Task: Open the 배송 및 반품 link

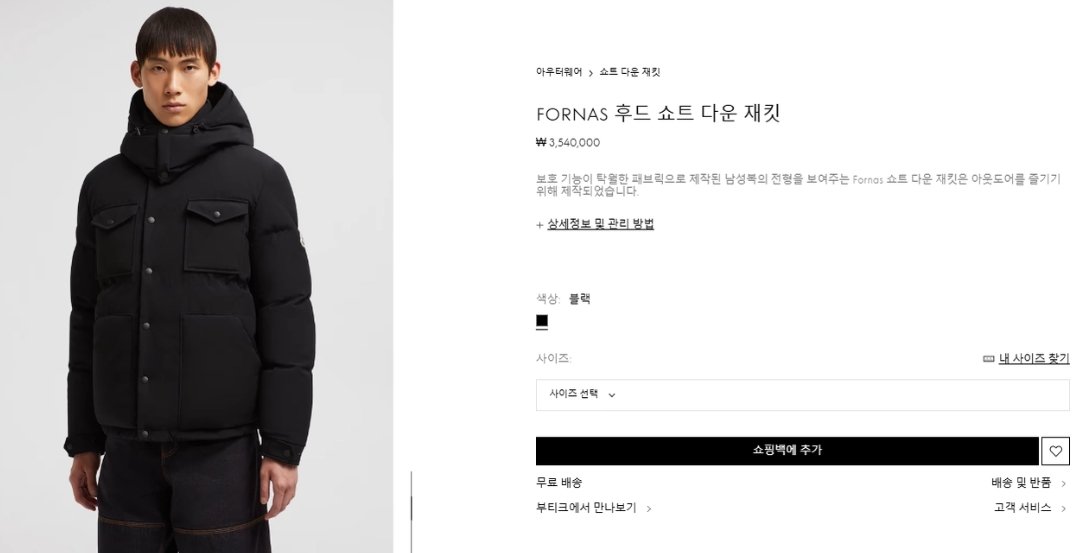Action: pos(1021,483)
